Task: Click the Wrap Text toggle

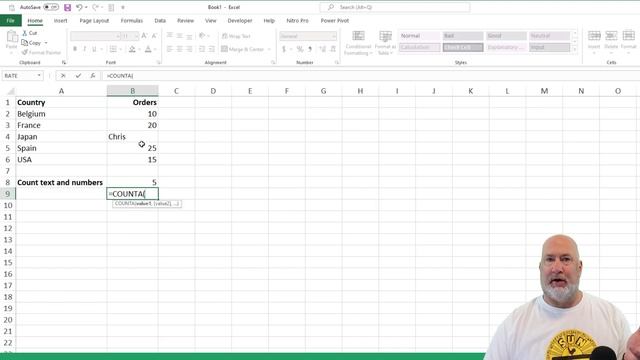Action: (x=236, y=36)
